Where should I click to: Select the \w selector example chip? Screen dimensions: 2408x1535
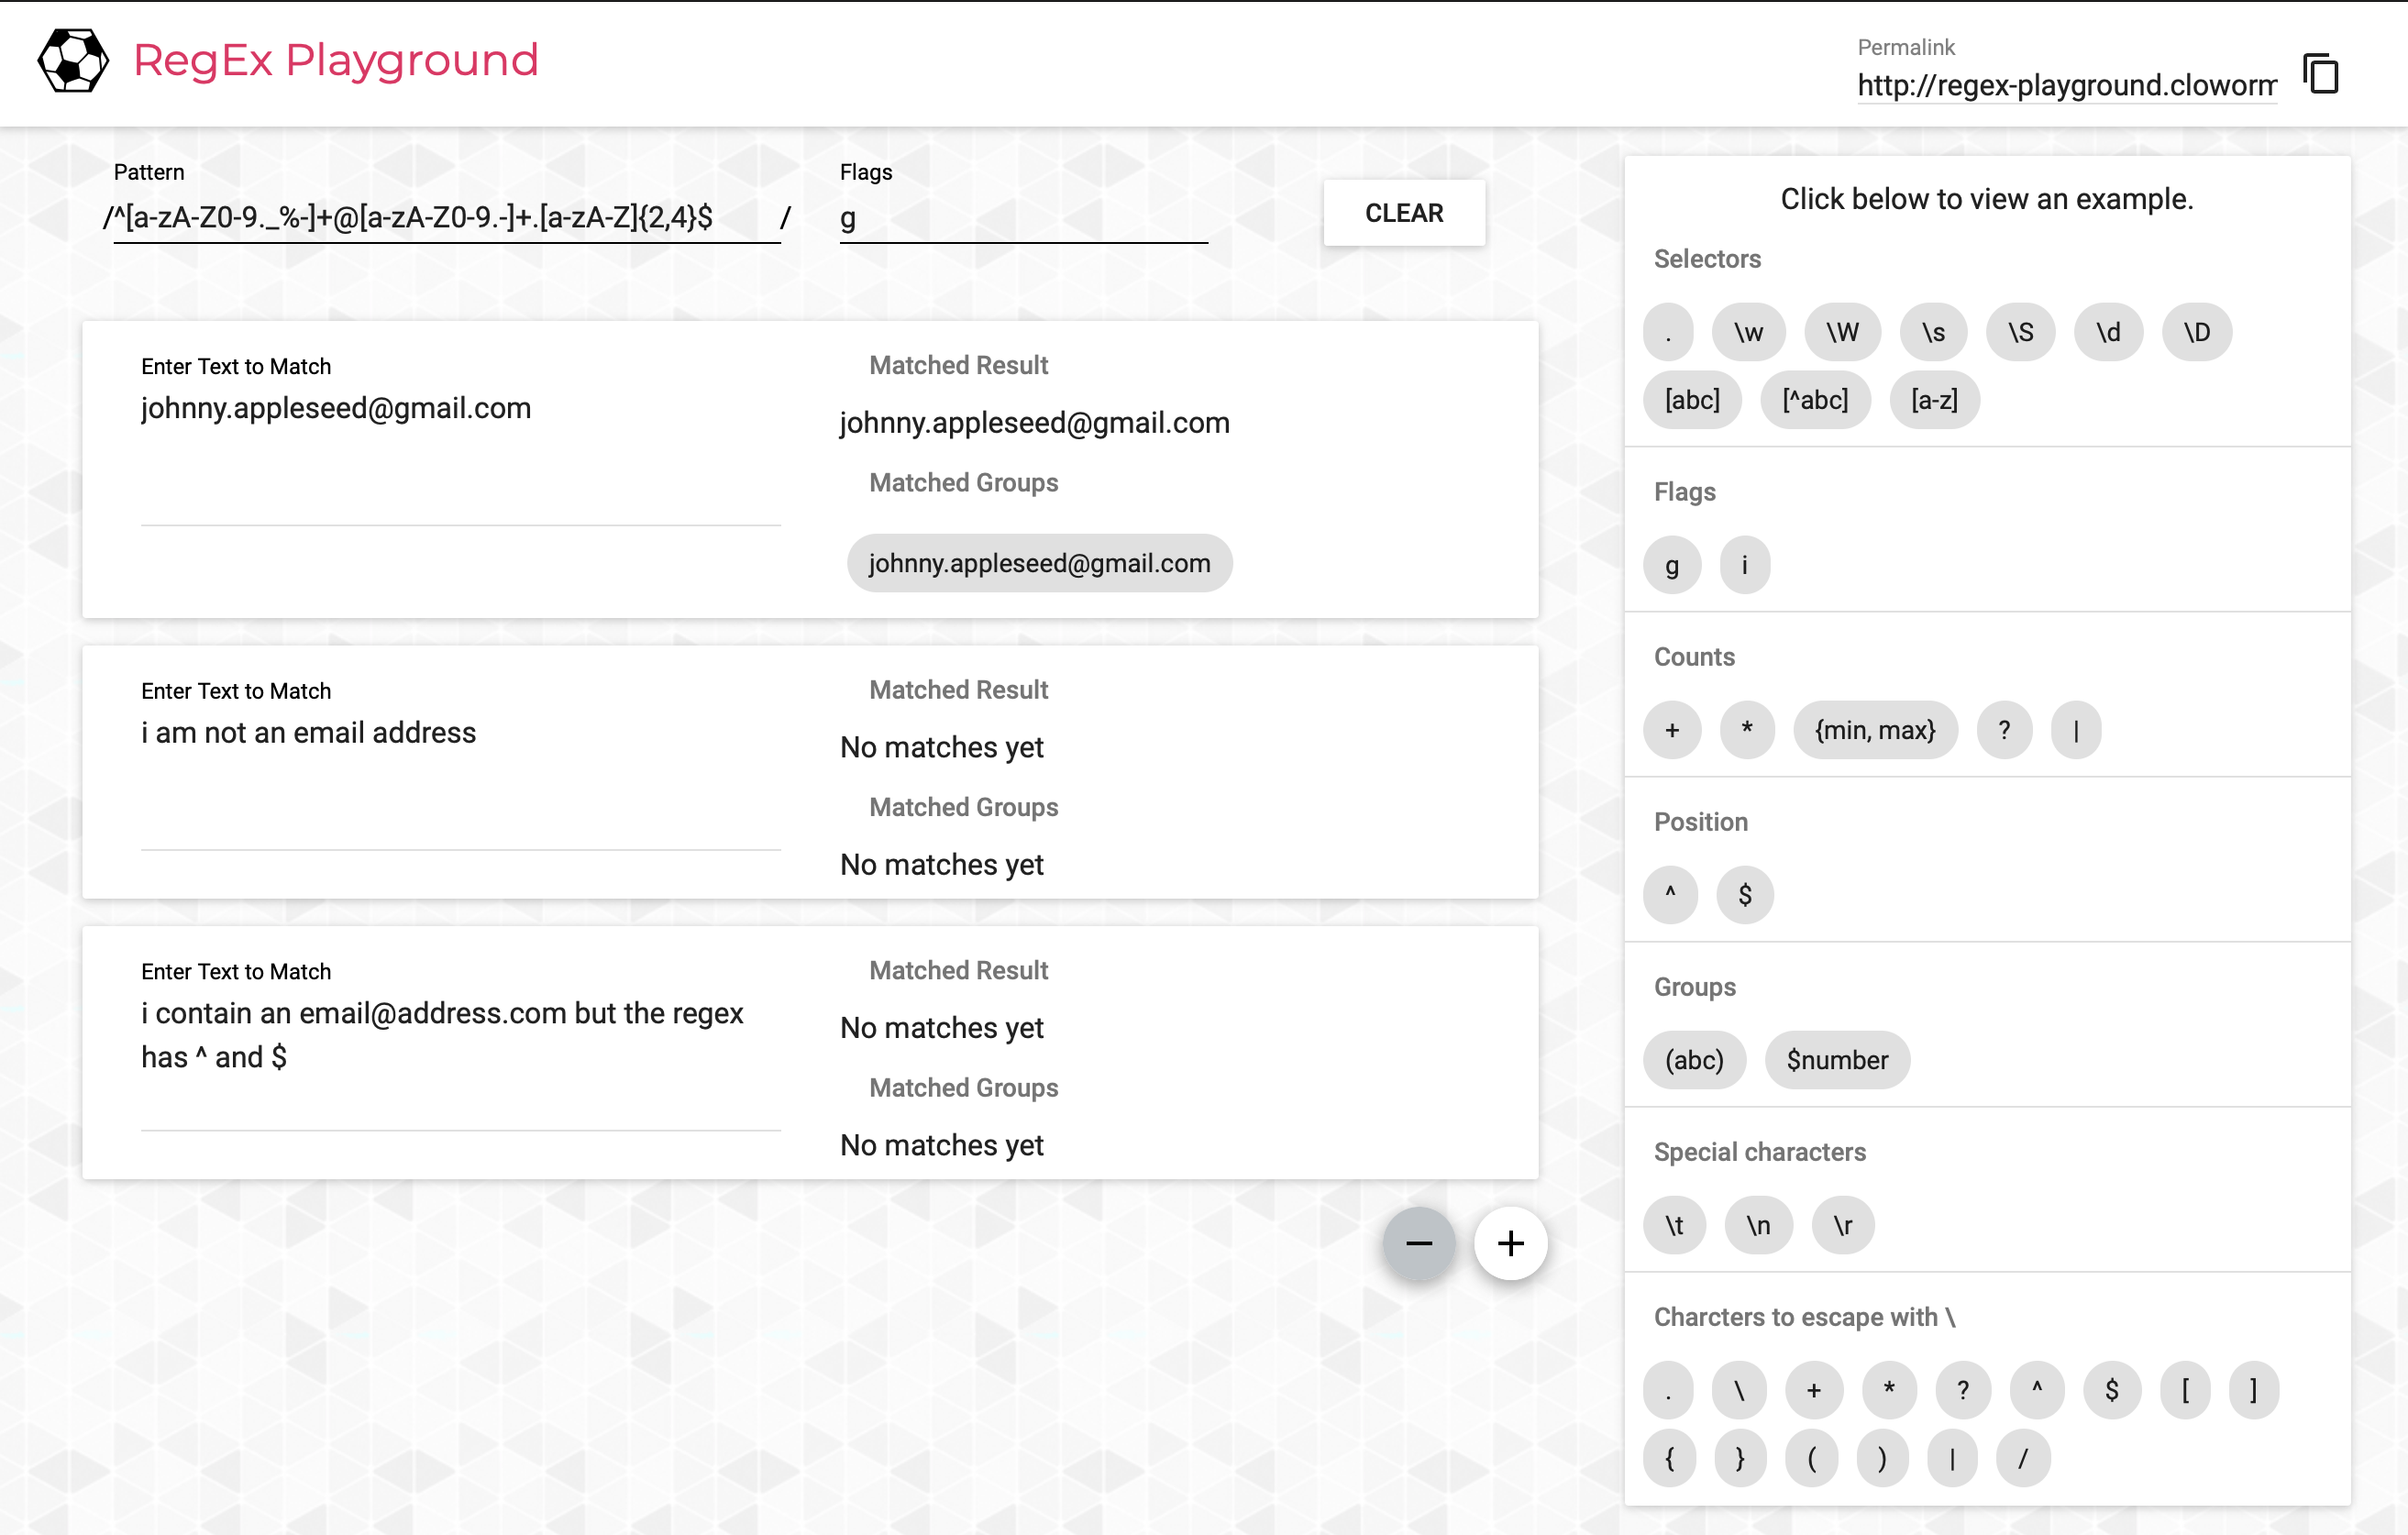1748,331
